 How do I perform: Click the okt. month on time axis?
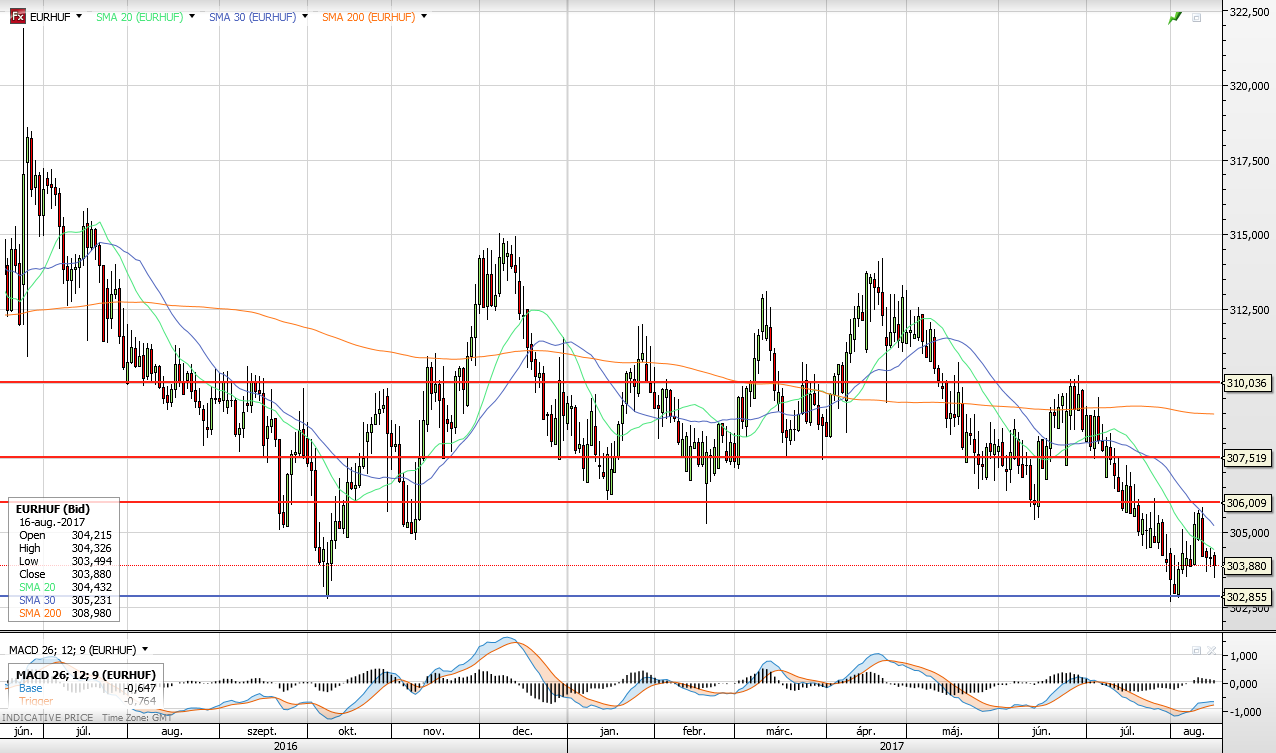coord(347,732)
